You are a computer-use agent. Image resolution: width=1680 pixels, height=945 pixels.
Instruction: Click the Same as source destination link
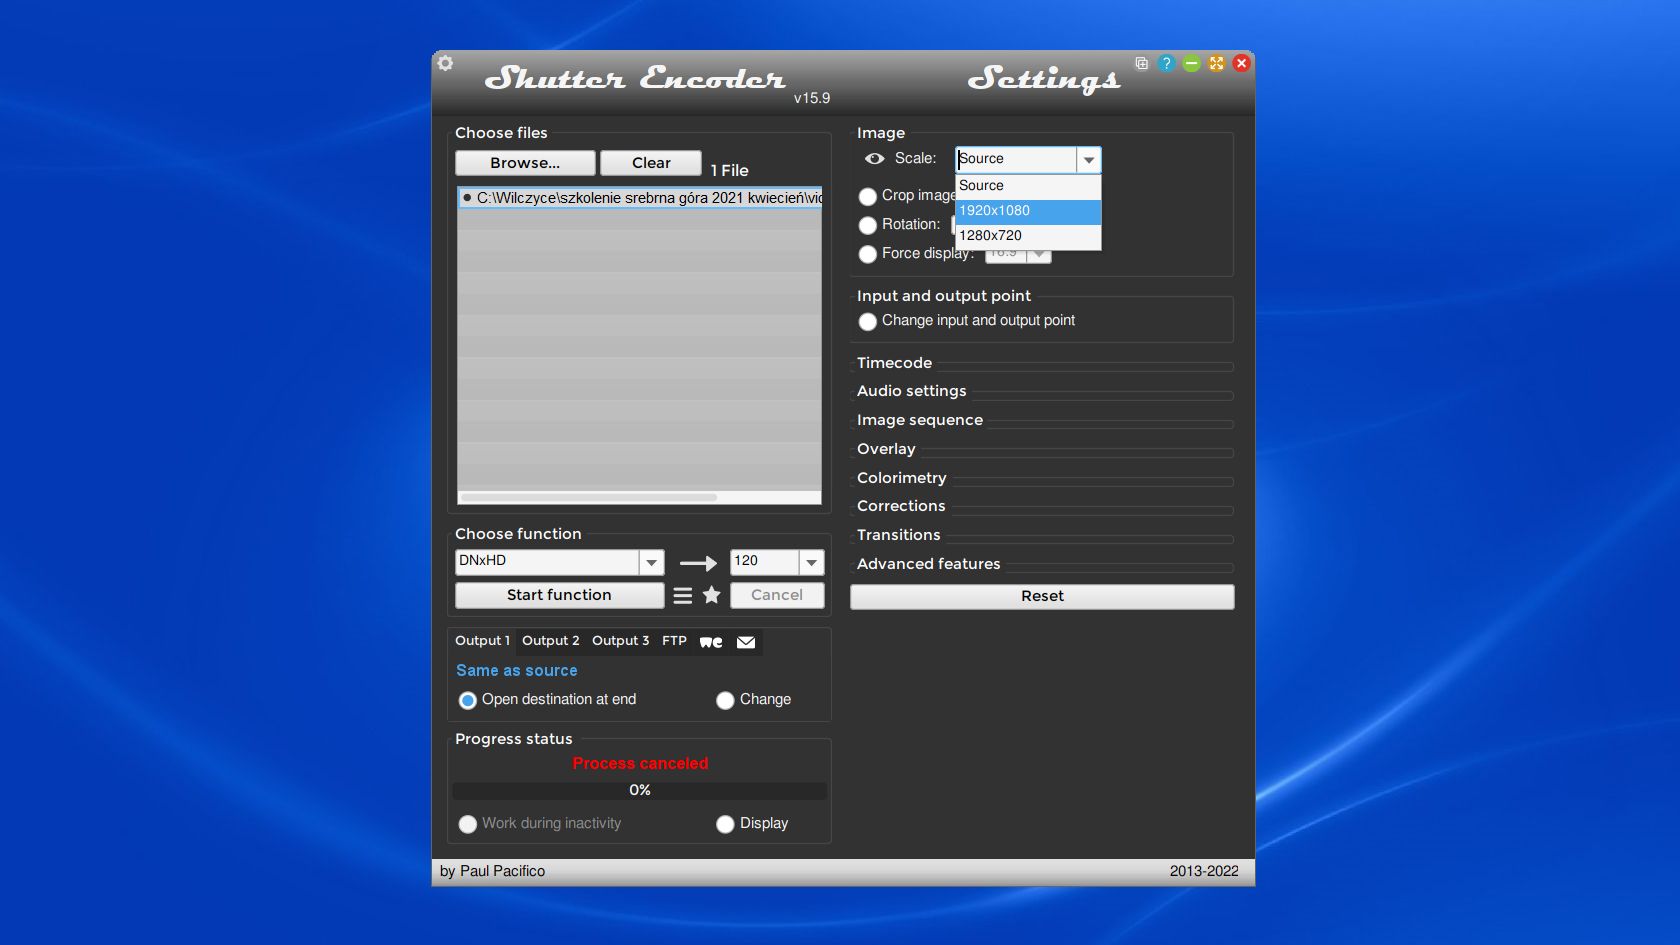pos(516,671)
